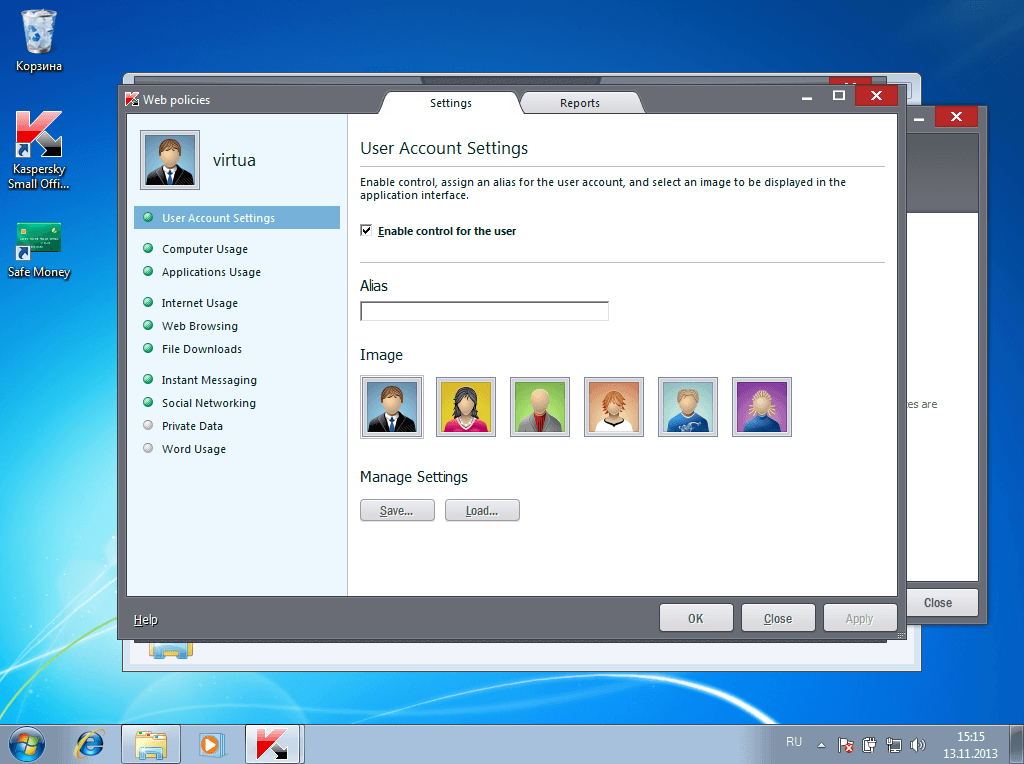Open Instant Messaging section
The height and width of the screenshot is (764, 1024).
tap(209, 380)
